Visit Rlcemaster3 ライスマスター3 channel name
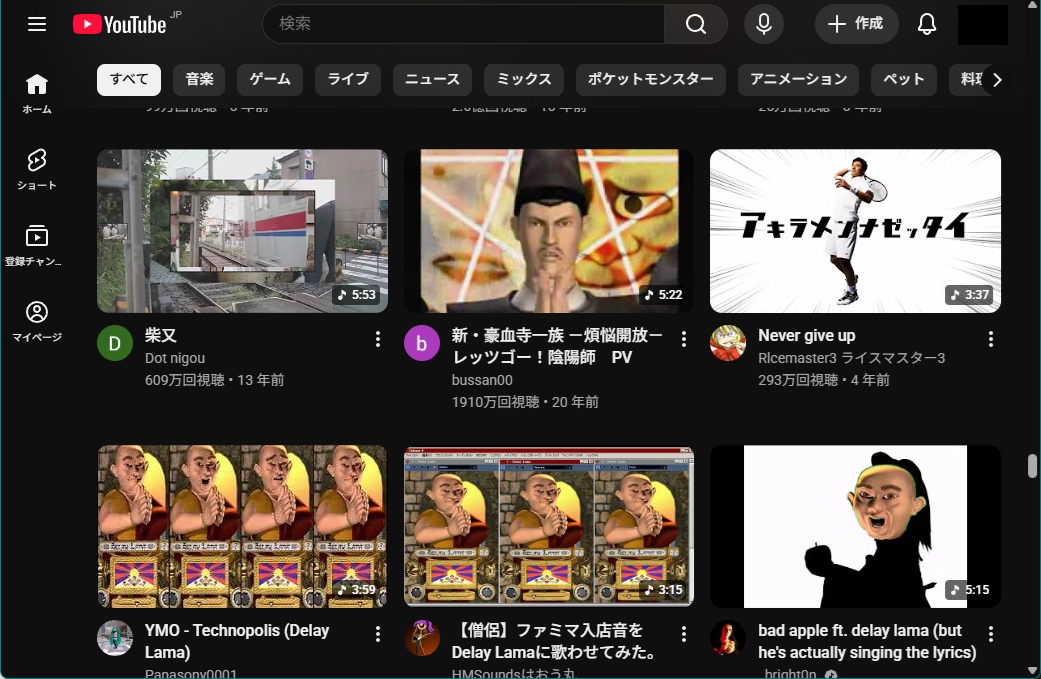 851,358
